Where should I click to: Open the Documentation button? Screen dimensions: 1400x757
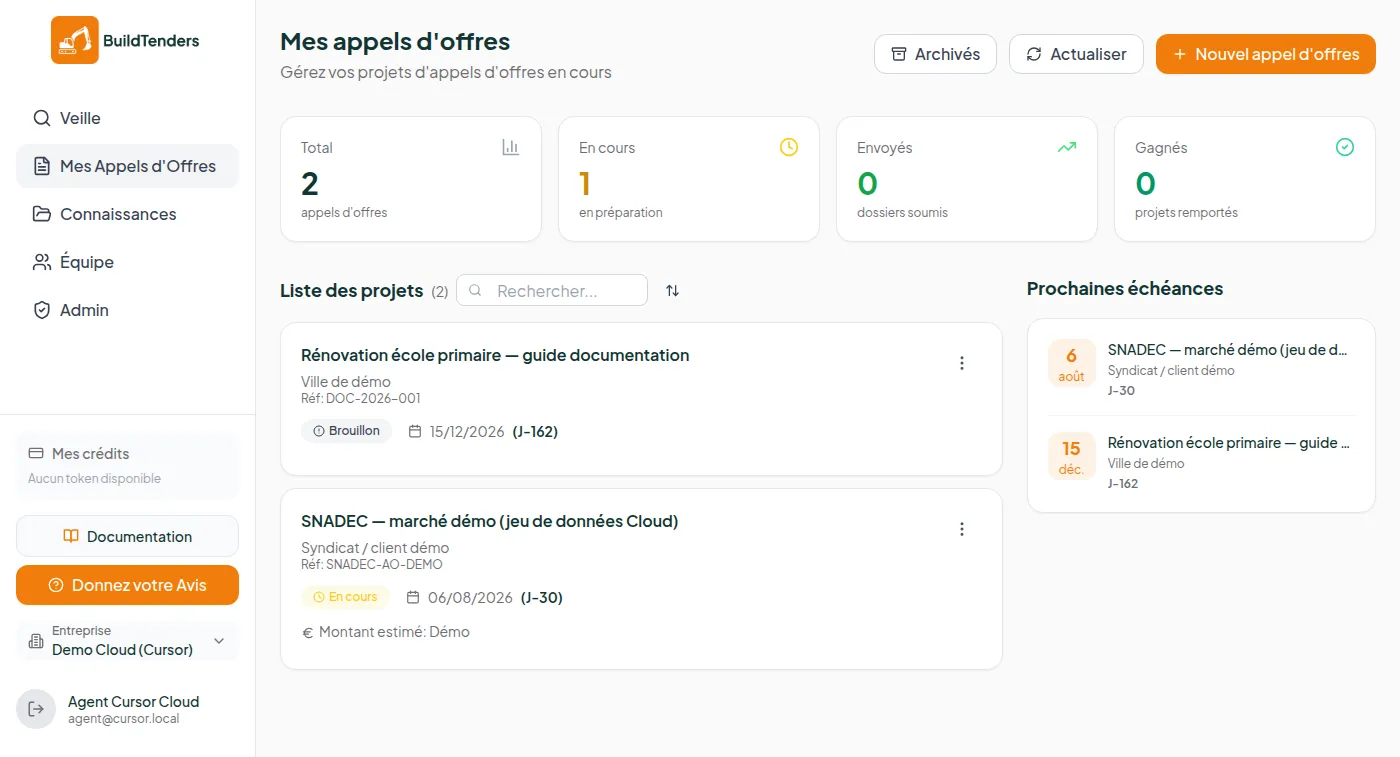127,536
